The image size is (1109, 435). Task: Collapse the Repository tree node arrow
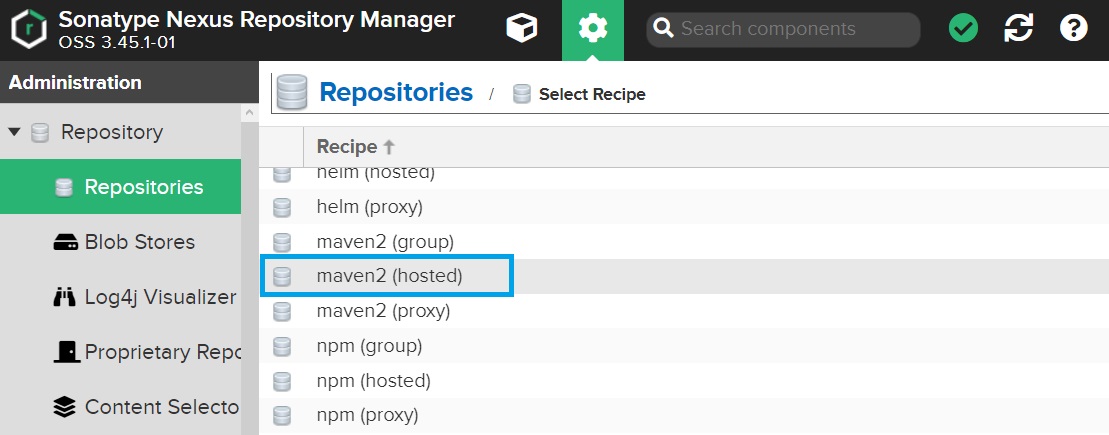15,132
